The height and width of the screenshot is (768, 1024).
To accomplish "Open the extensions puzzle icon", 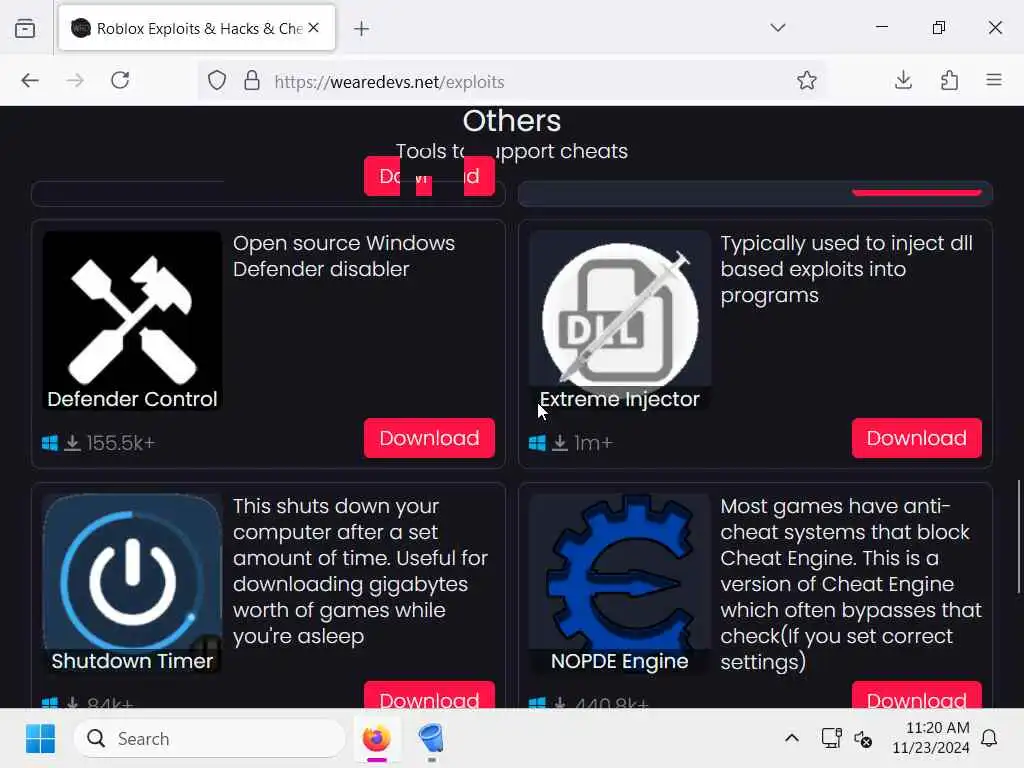I will [x=950, y=80].
